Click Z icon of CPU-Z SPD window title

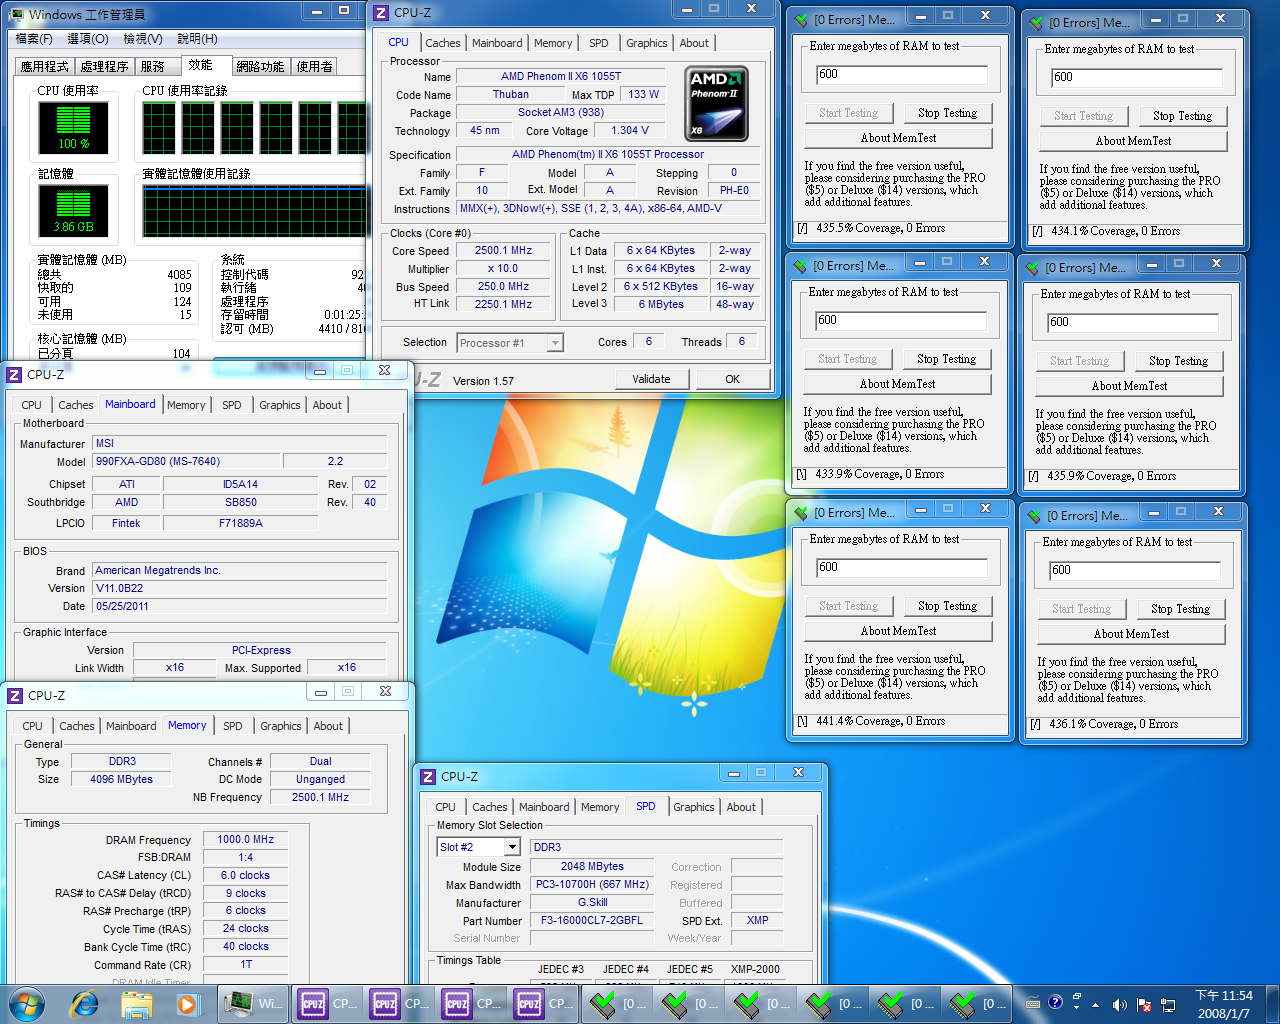(428, 776)
